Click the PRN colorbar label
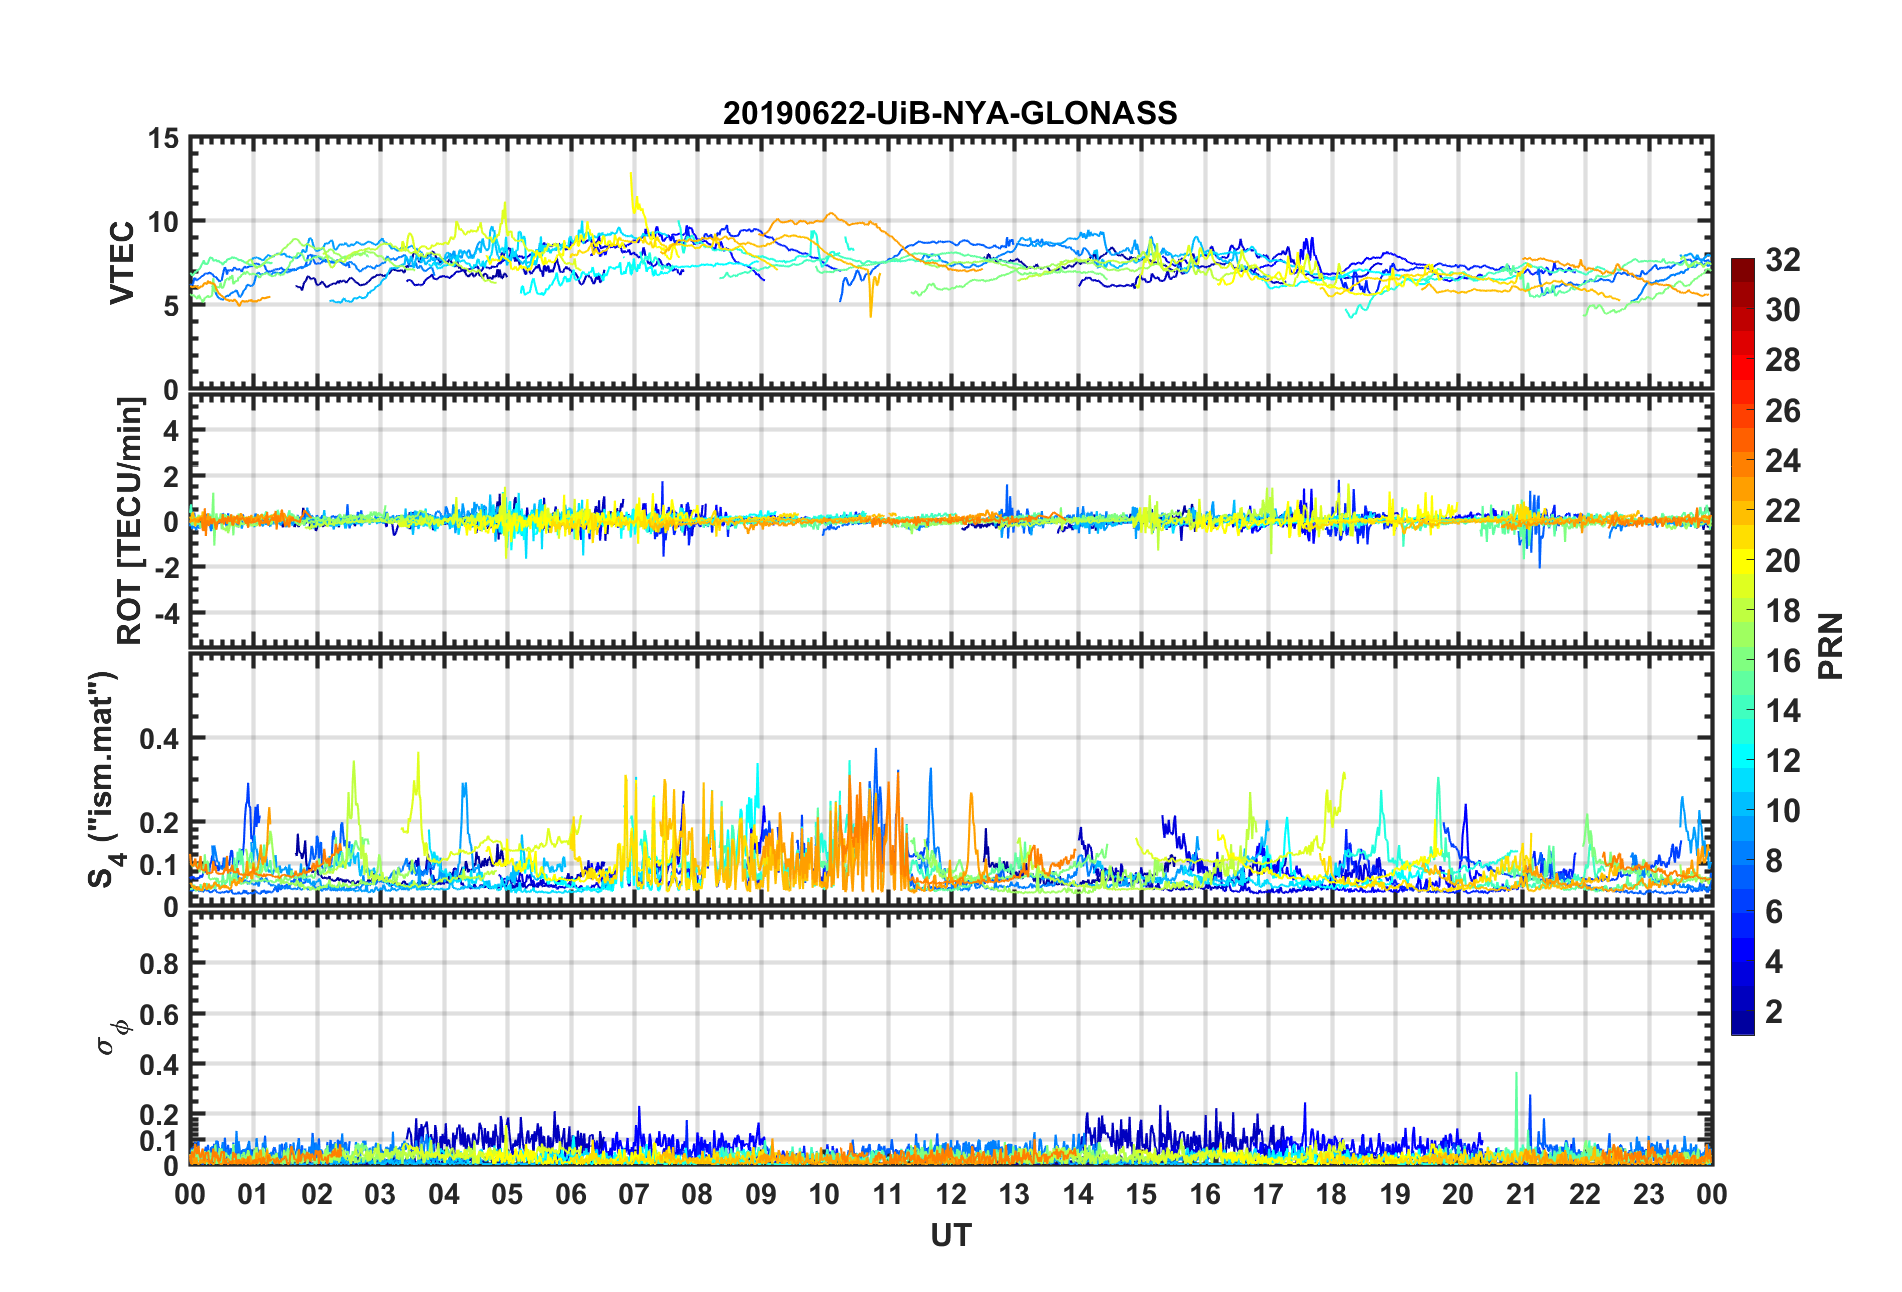Screen dimensions: 1902x1292 [x=1831, y=646]
